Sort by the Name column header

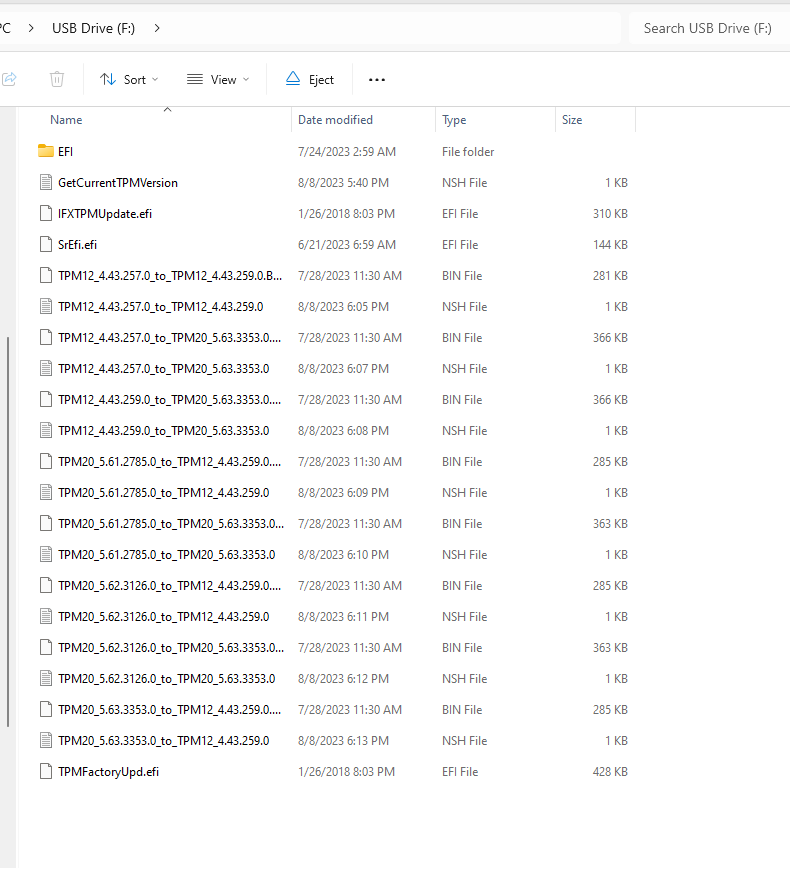click(x=66, y=120)
